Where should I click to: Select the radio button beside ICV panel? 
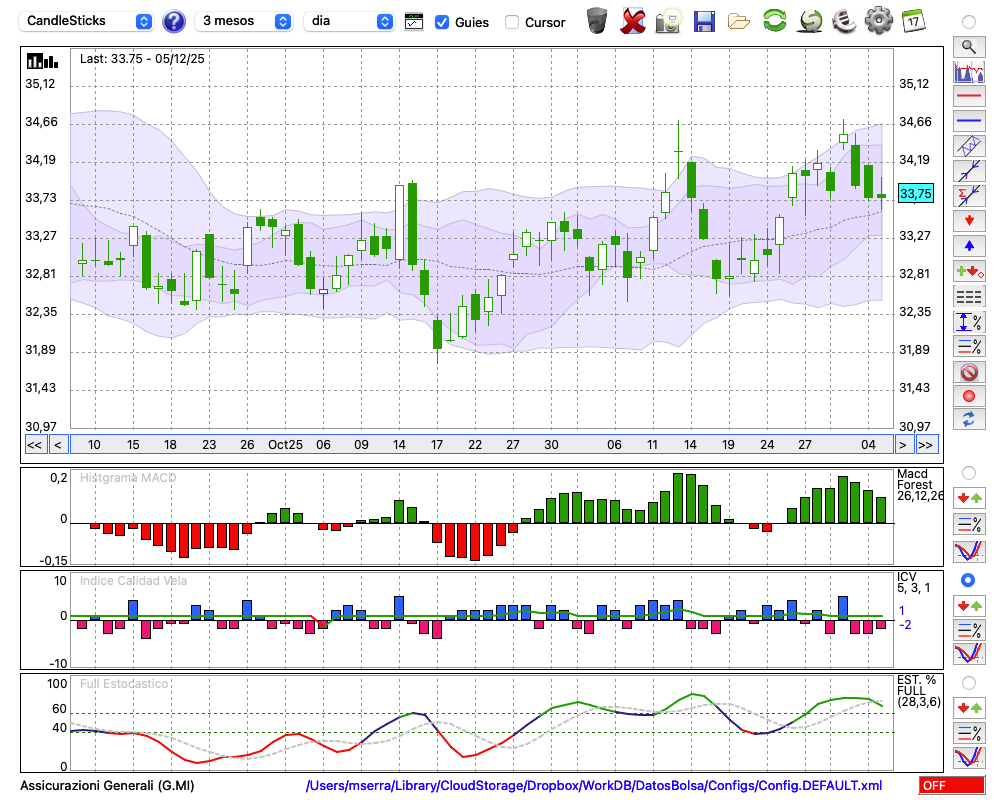click(968, 580)
